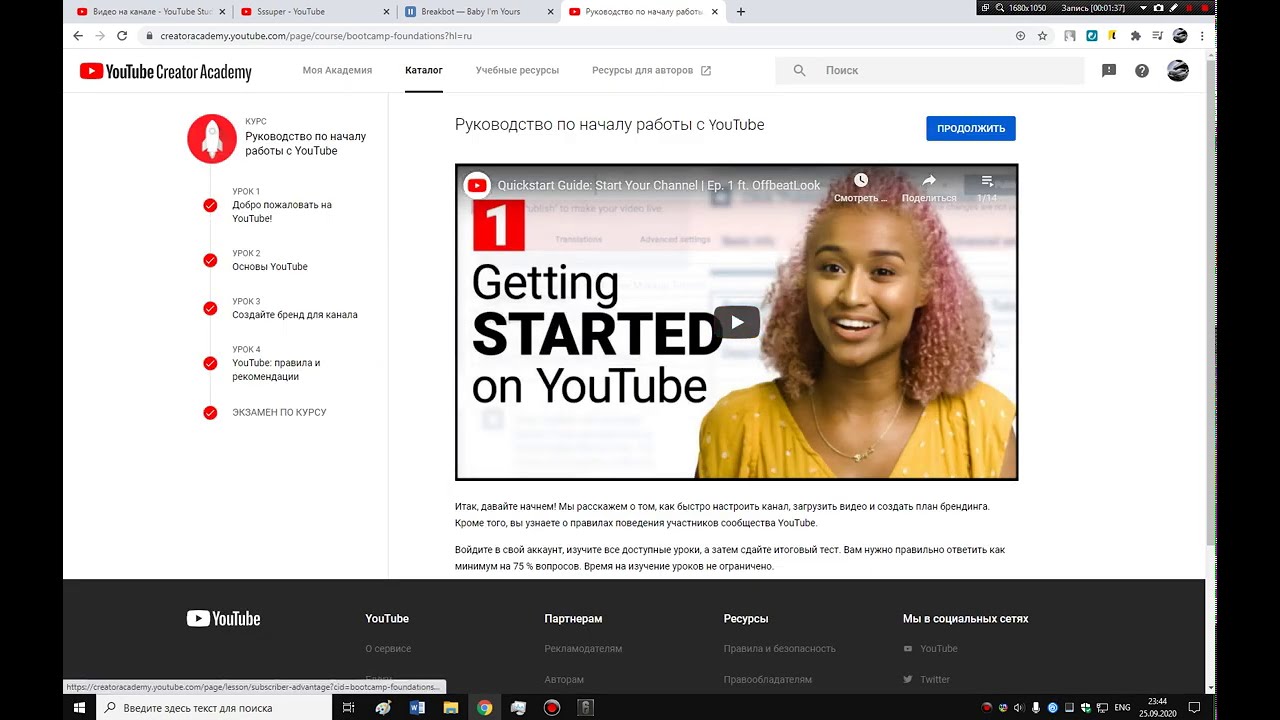1280x720 pixels.
Task: Open File Explorer from the taskbar
Action: tap(451, 708)
